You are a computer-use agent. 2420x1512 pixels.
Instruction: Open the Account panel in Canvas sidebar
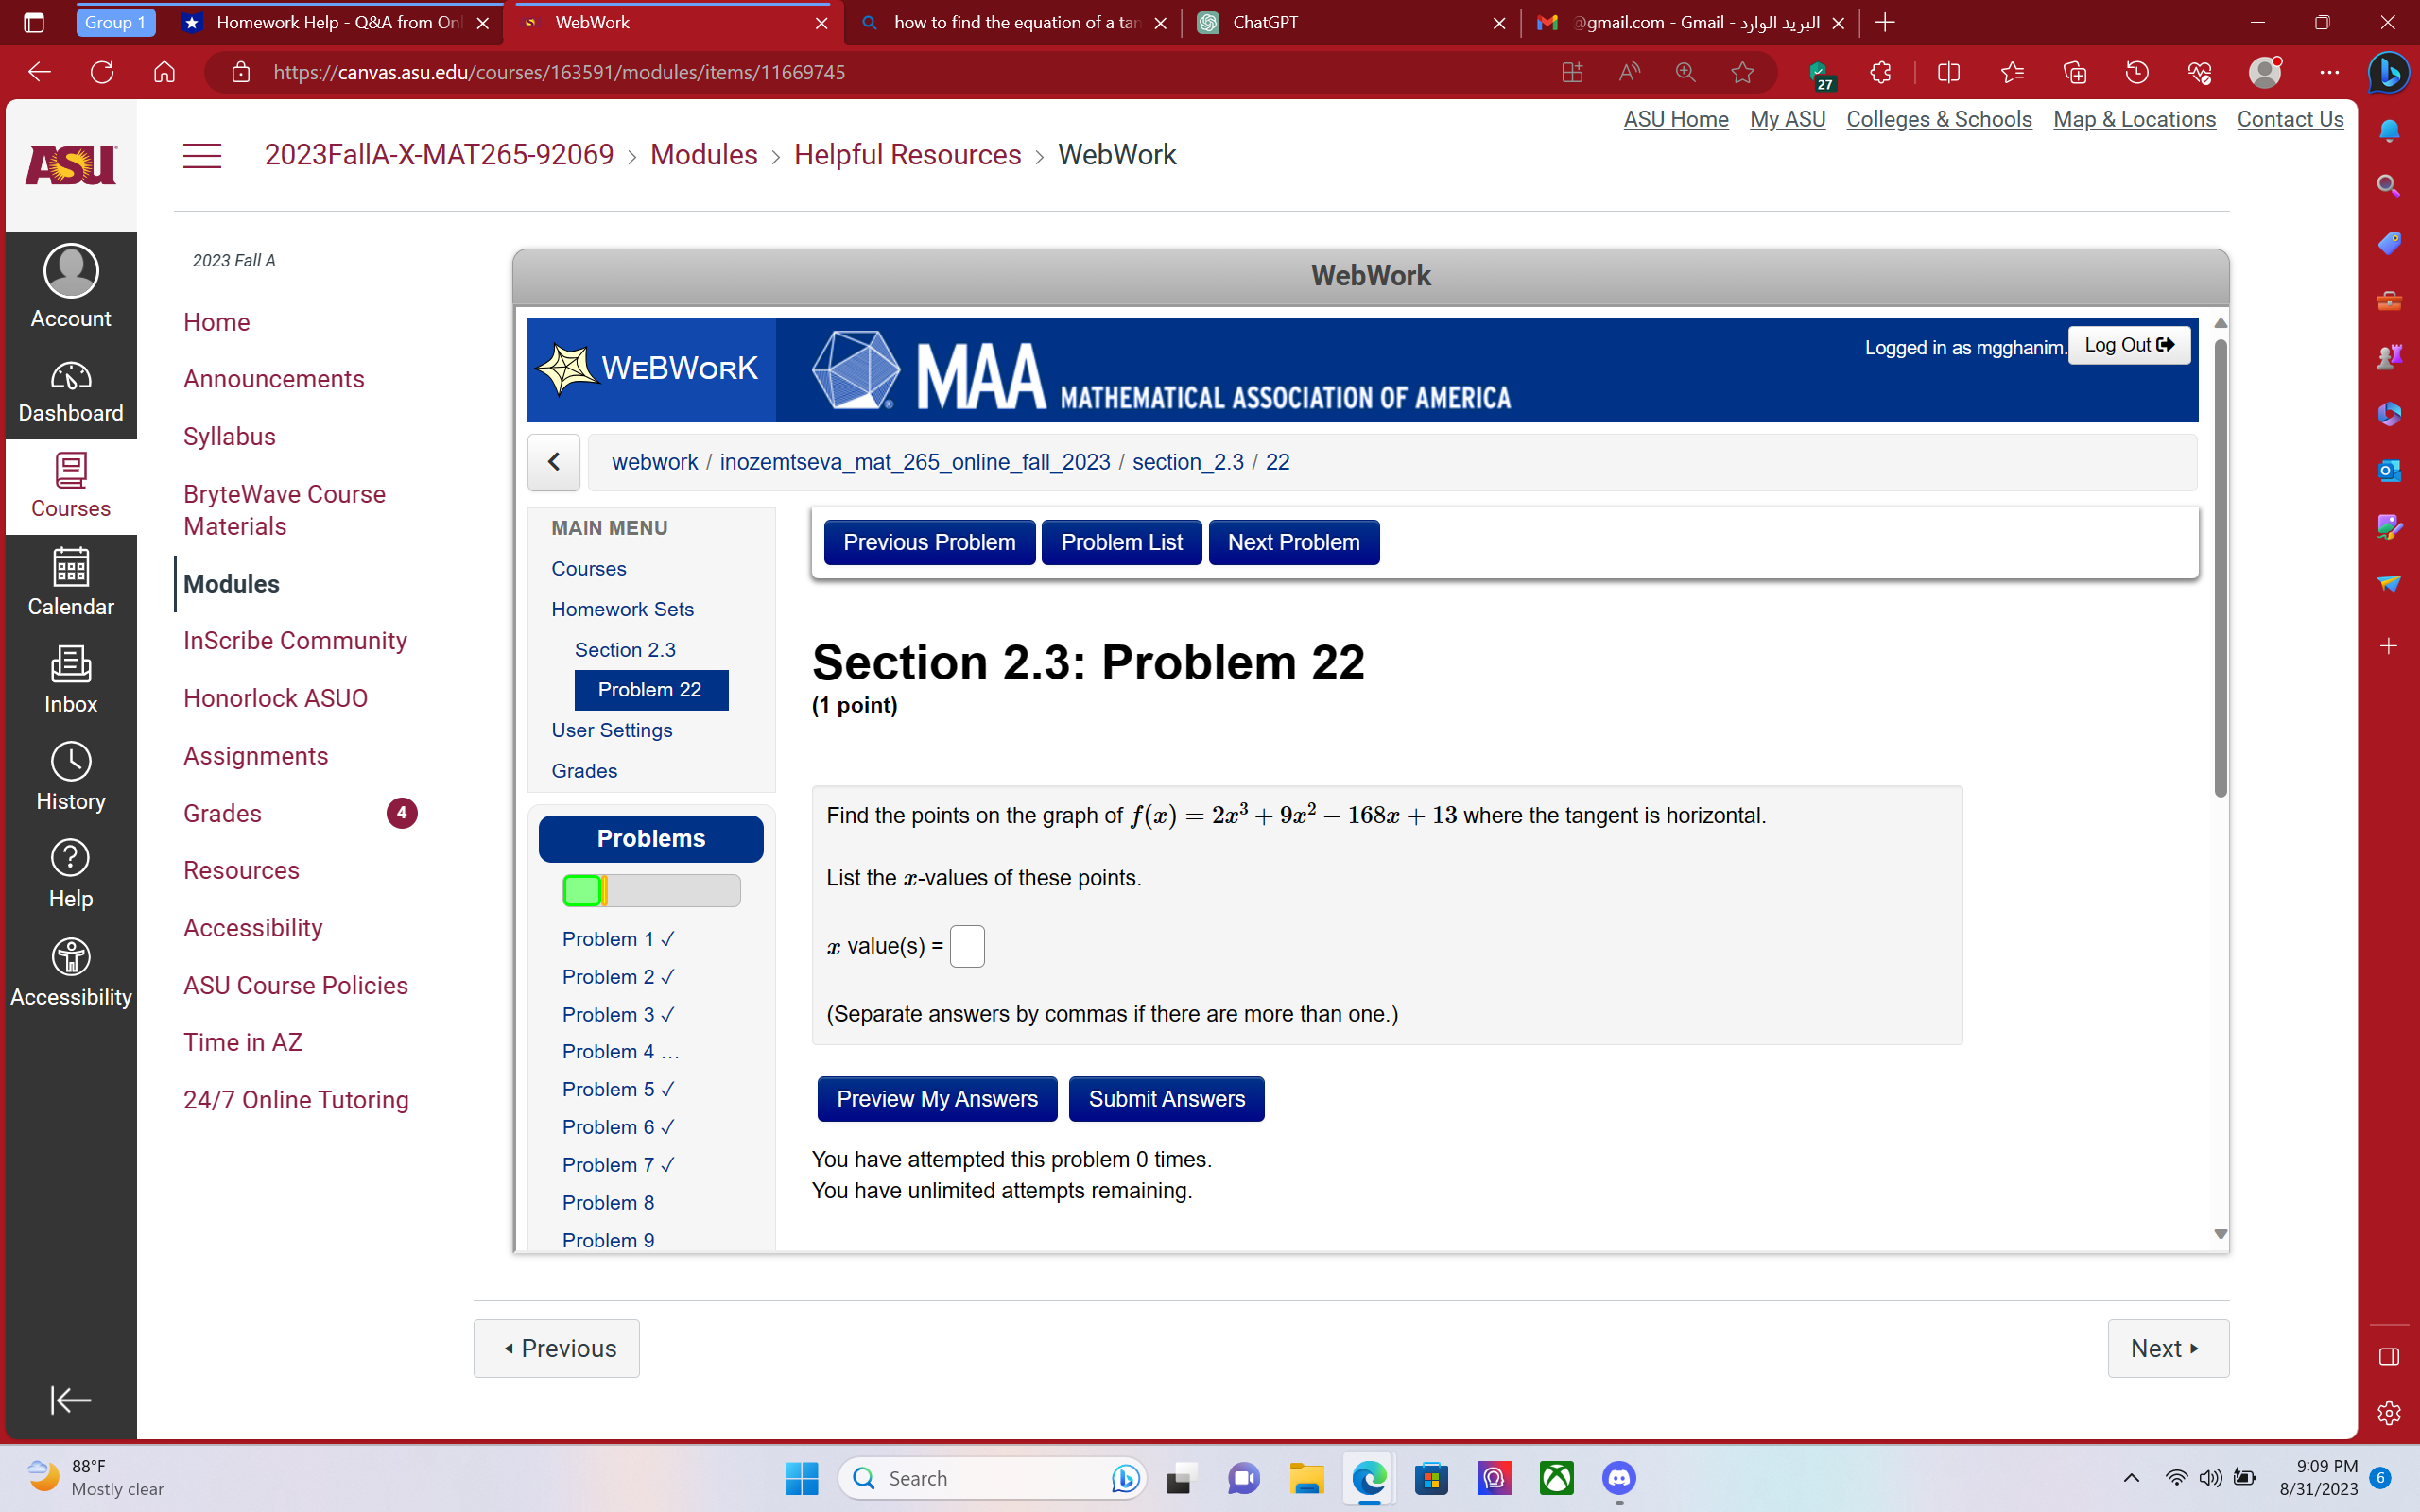70,287
